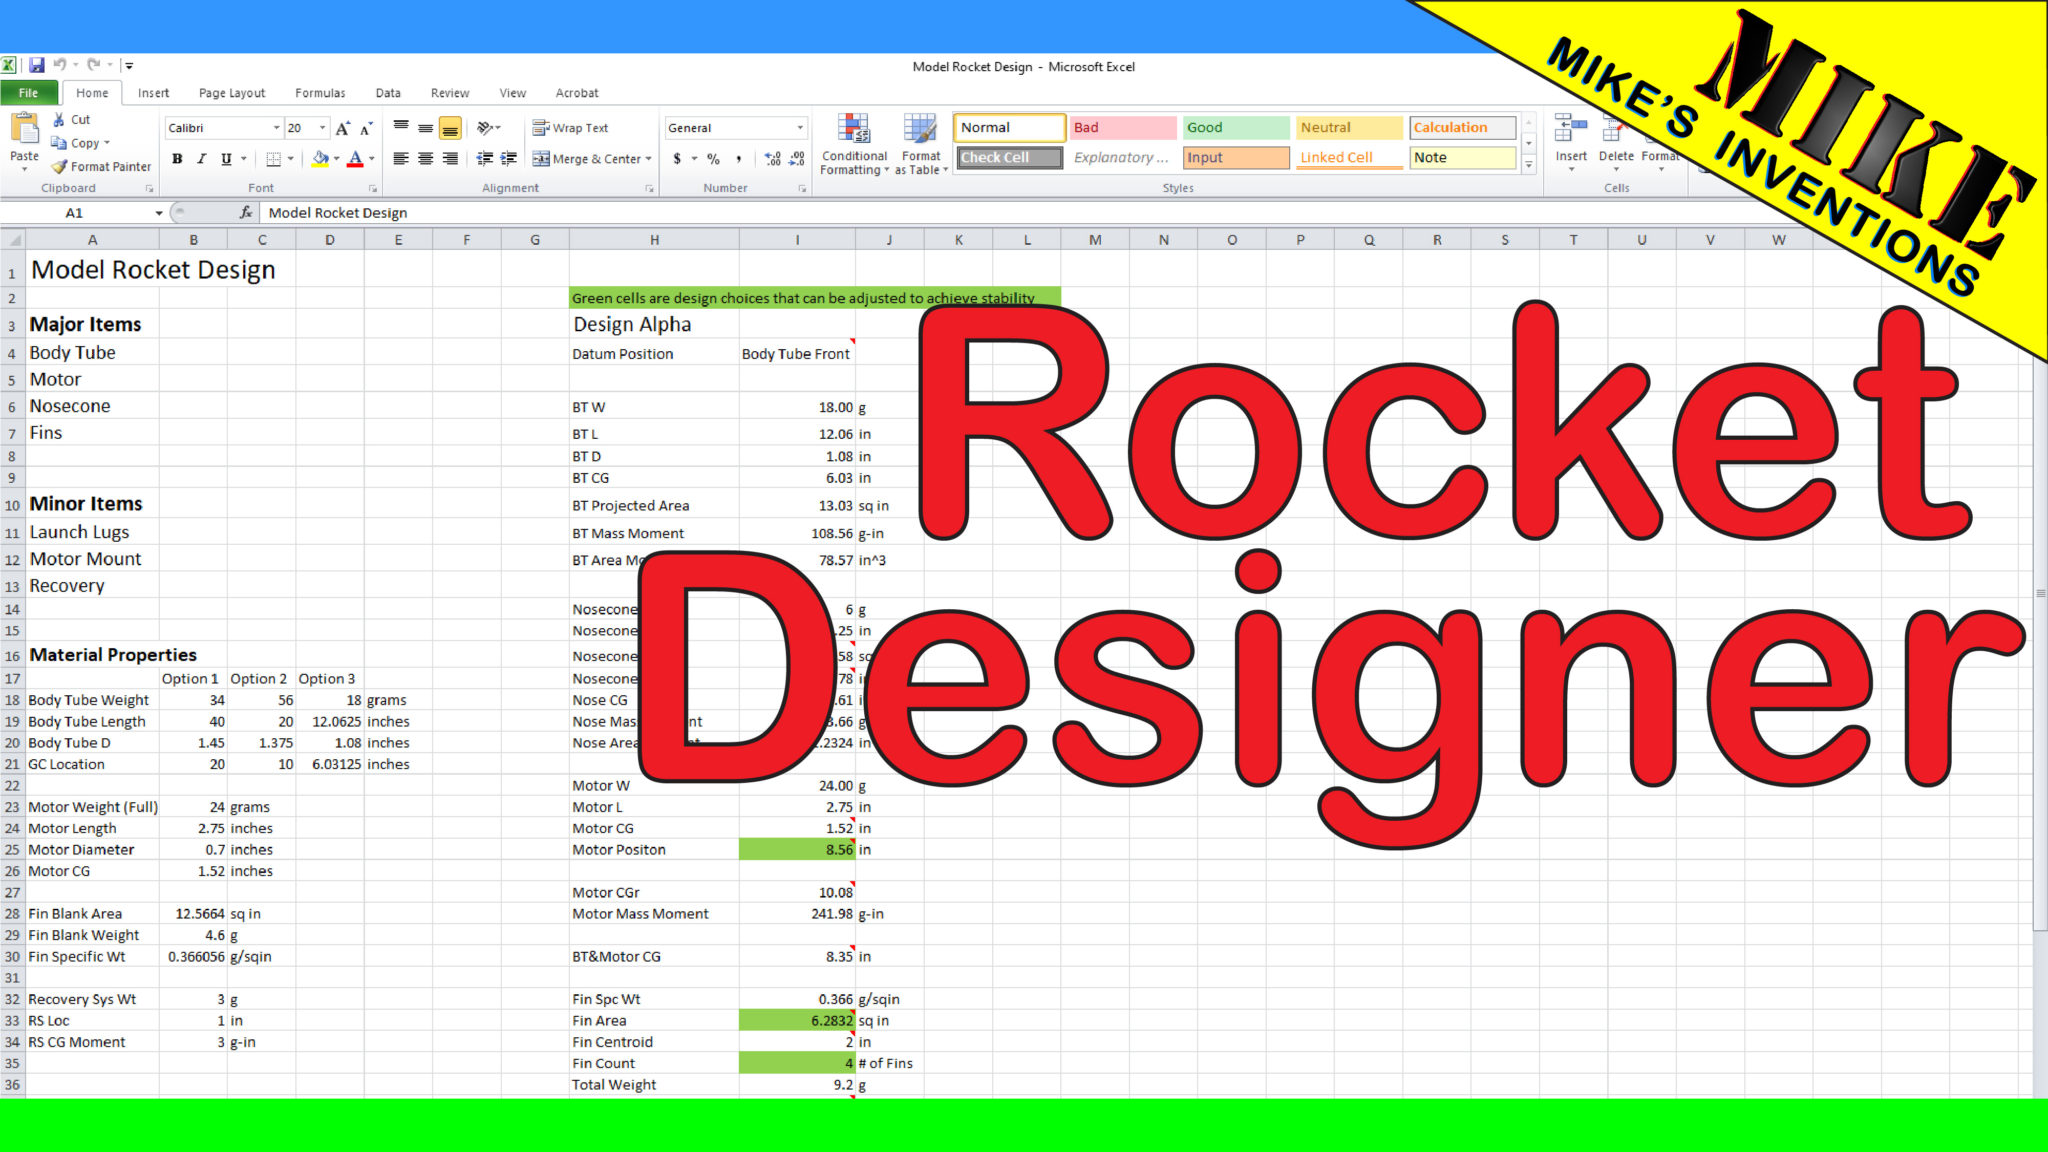Increase font size with the grow font icon
This screenshot has width=2048, height=1152.
point(343,128)
